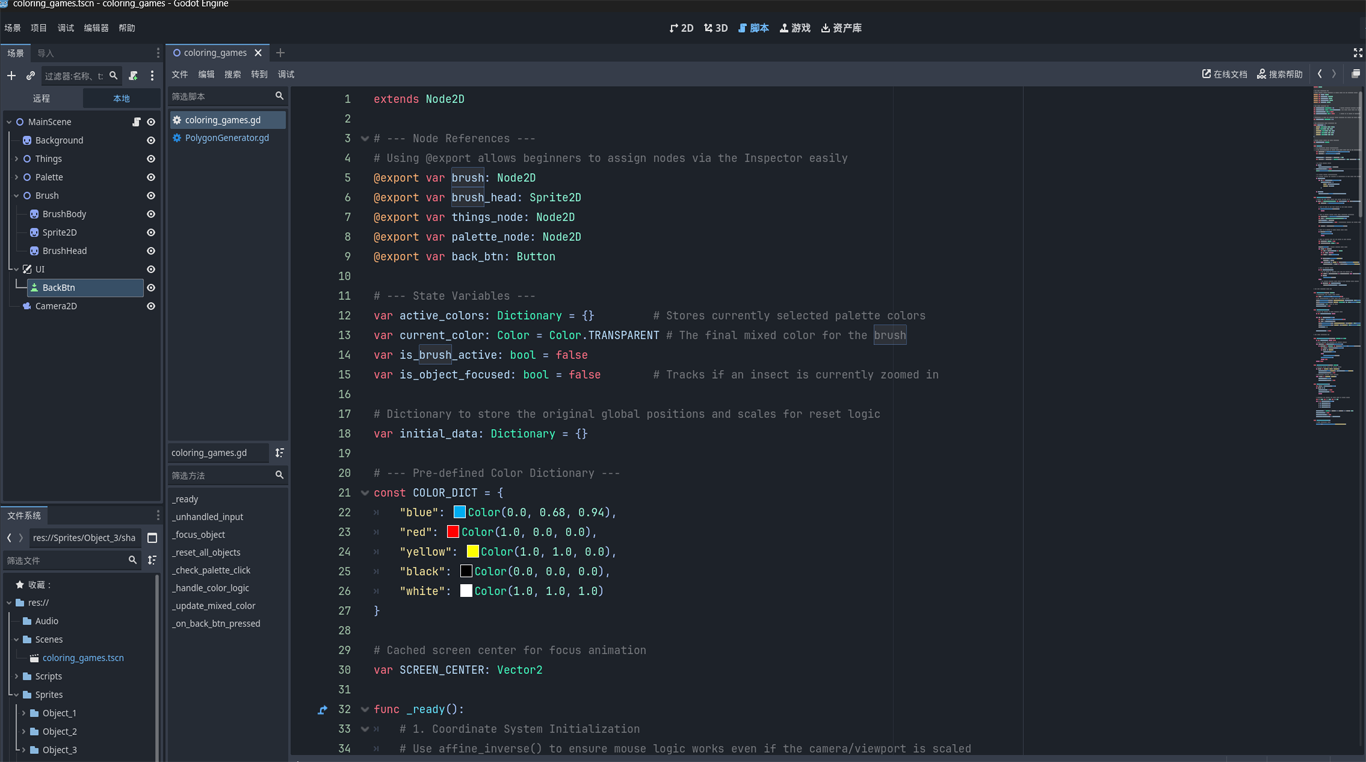This screenshot has height=762, width=1366.
Task: Toggle visibility of the BackBtn node
Action: (151, 288)
